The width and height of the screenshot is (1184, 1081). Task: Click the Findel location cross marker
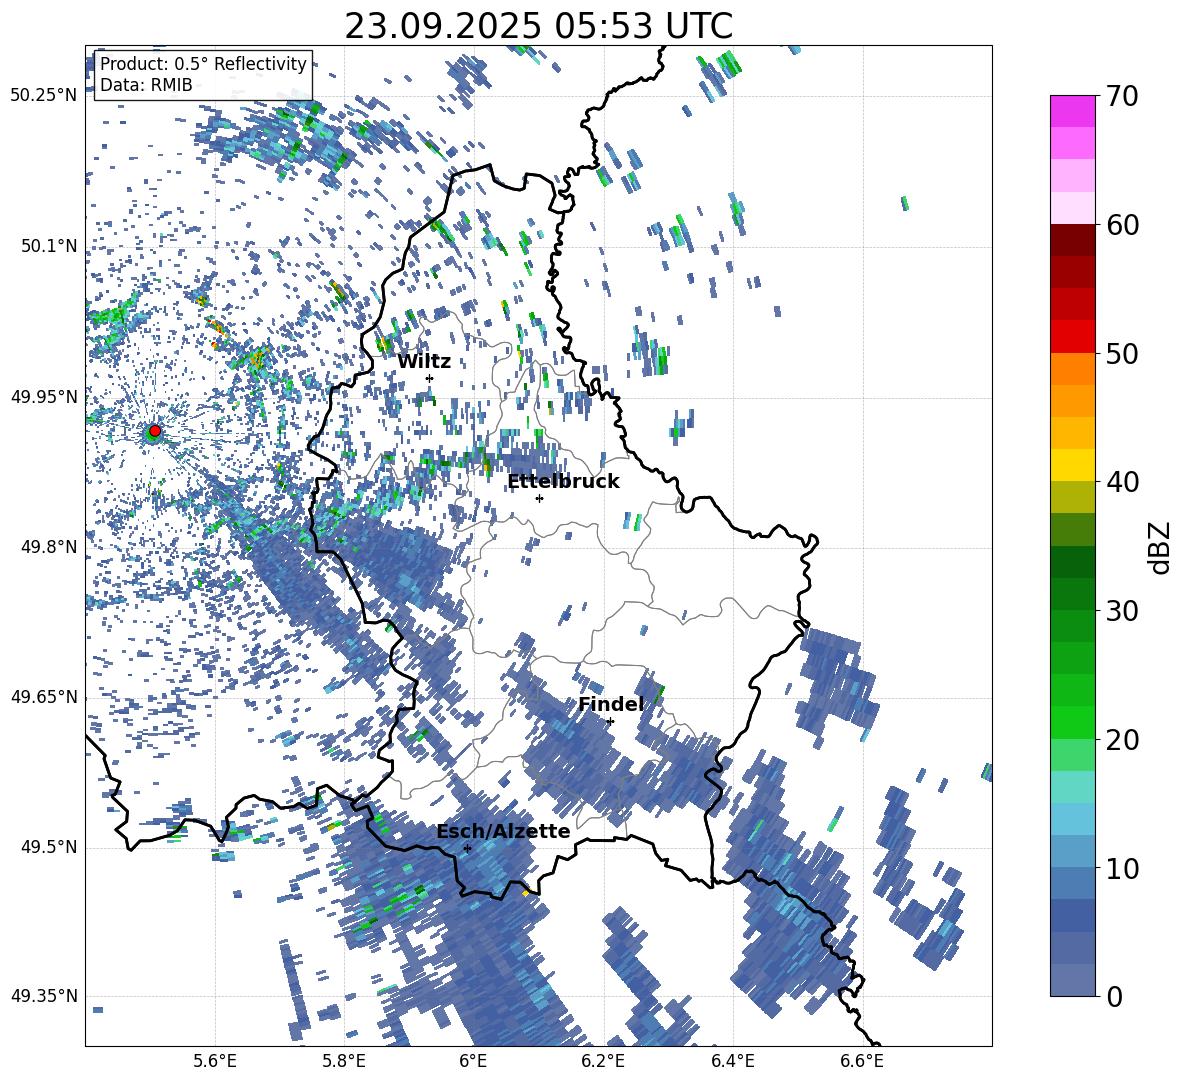(610, 721)
